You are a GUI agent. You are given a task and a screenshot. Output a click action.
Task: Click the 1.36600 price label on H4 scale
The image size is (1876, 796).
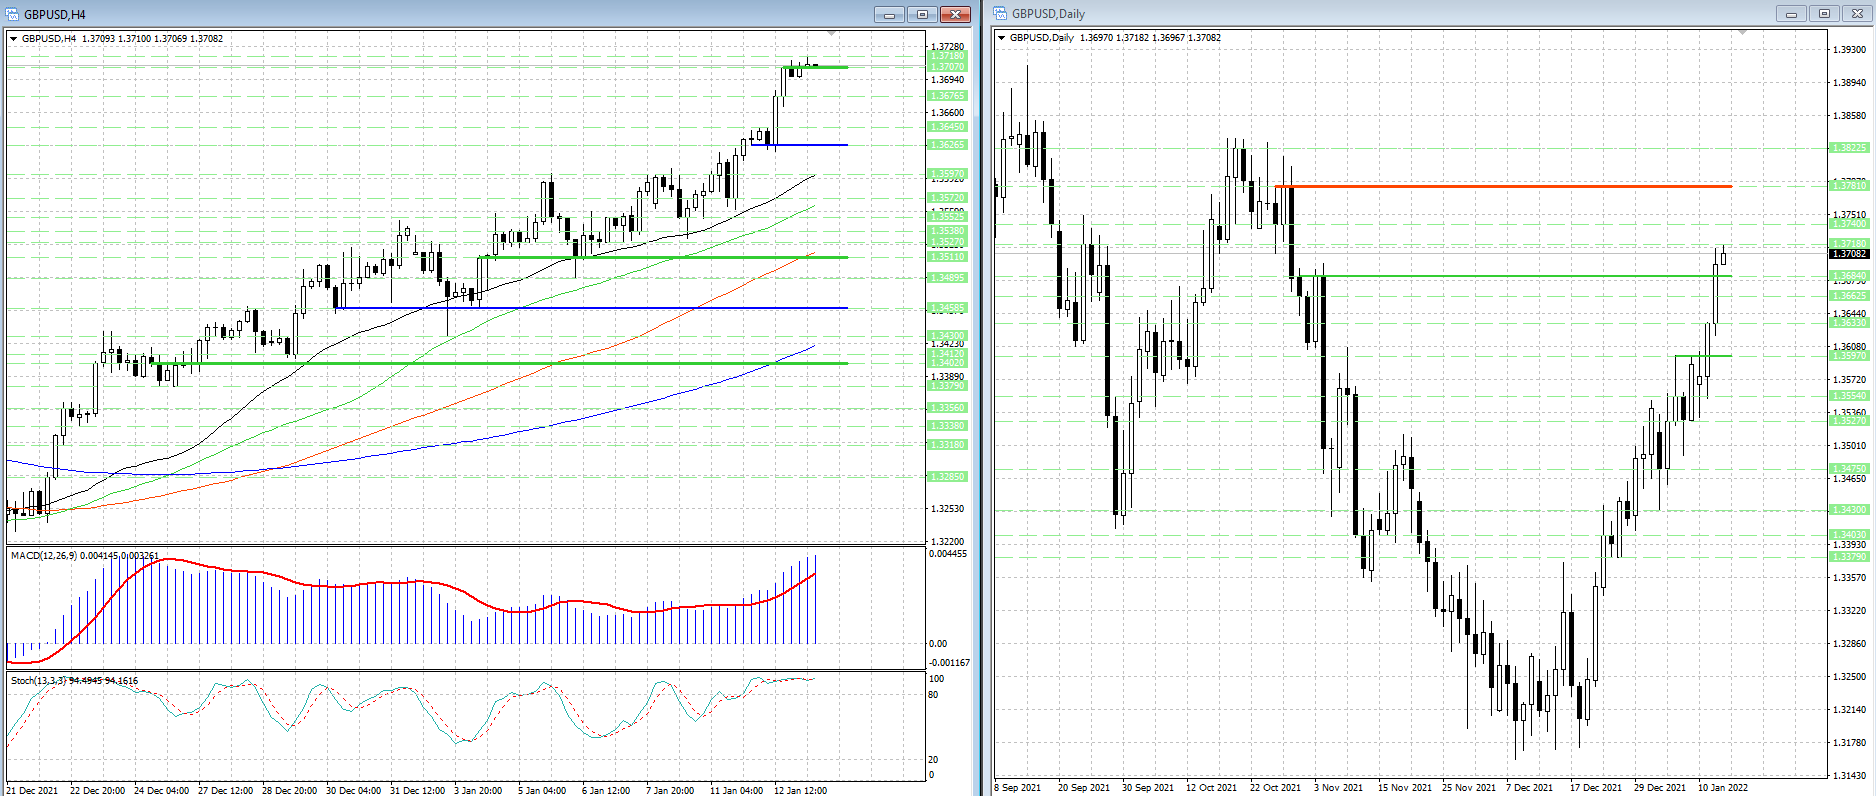947,113
